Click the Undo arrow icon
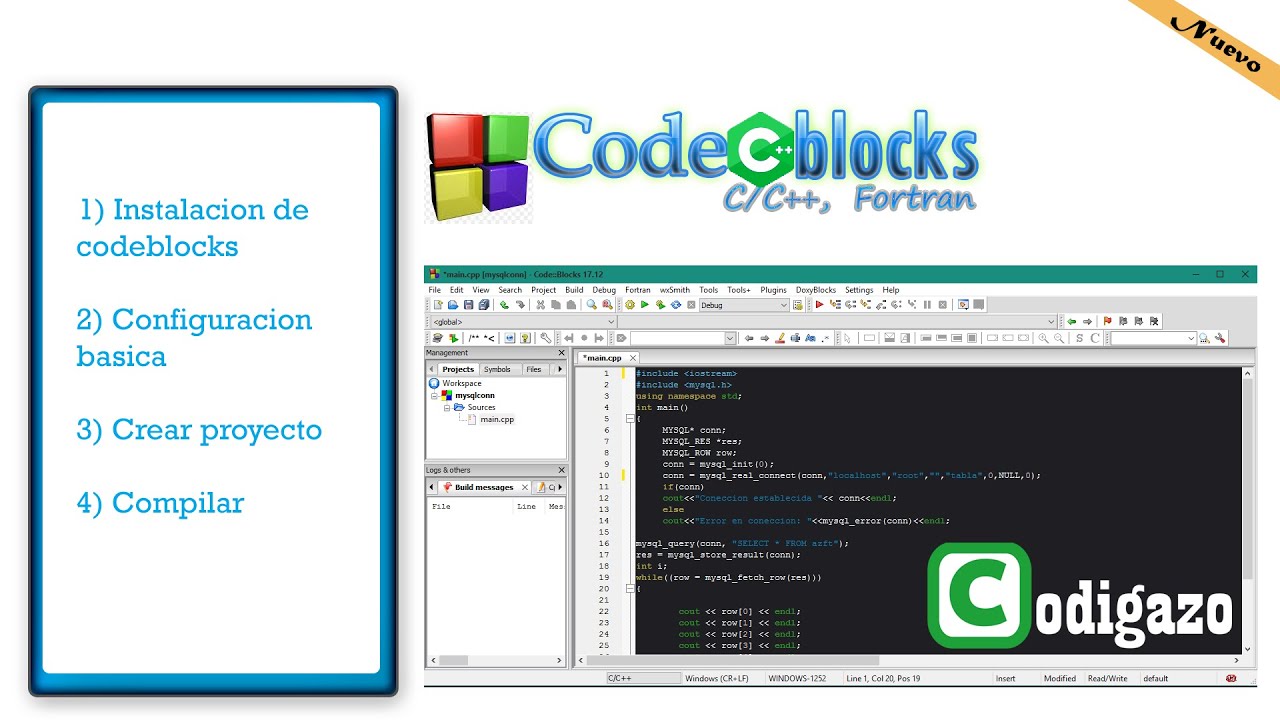This screenshot has height=720, width=1280. [504, 305]
